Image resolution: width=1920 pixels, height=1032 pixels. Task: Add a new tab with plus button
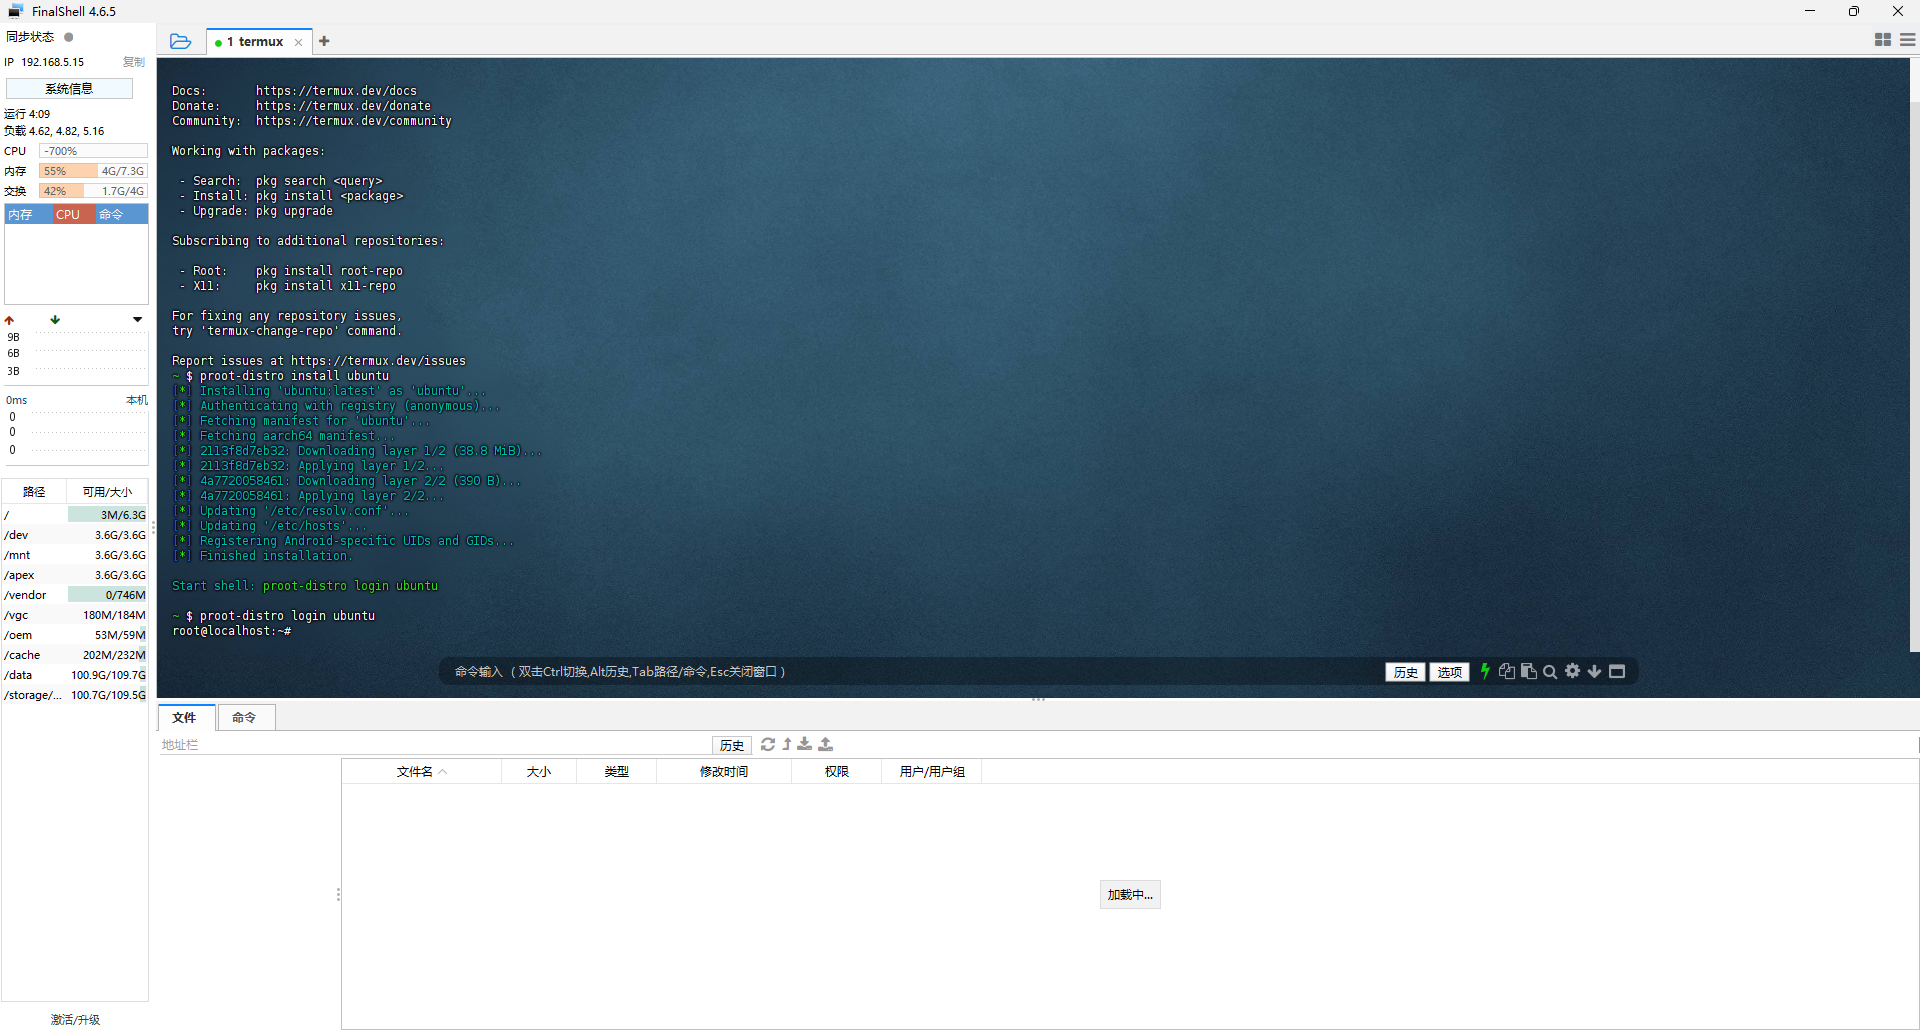[x=324, y=41]
